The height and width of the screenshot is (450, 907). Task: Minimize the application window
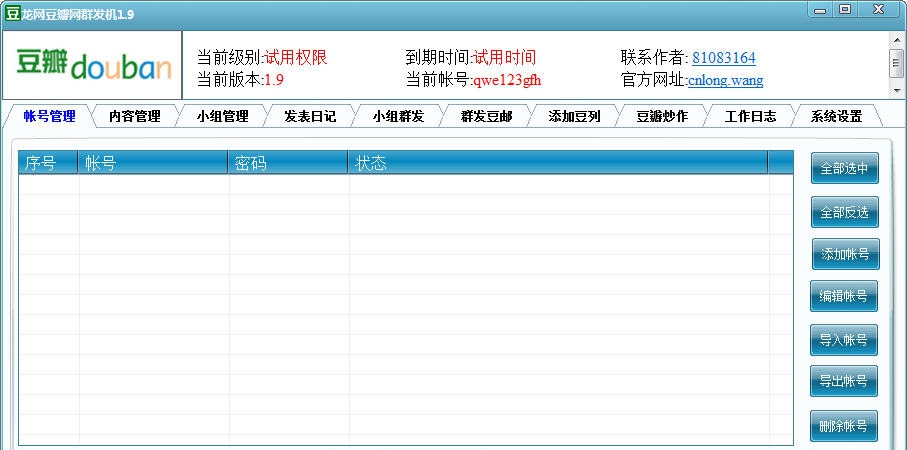click(820, 10)
